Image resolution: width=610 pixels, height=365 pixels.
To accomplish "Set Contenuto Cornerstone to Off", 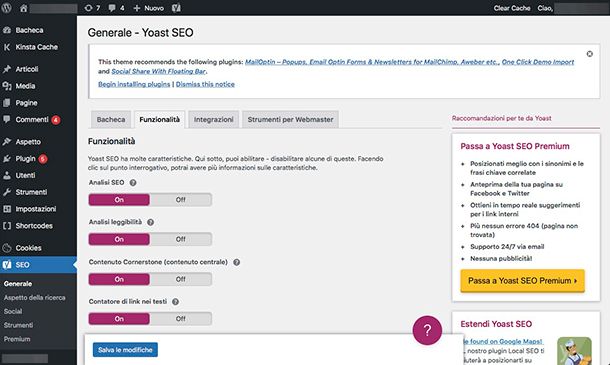I will (x=181, y=279).
